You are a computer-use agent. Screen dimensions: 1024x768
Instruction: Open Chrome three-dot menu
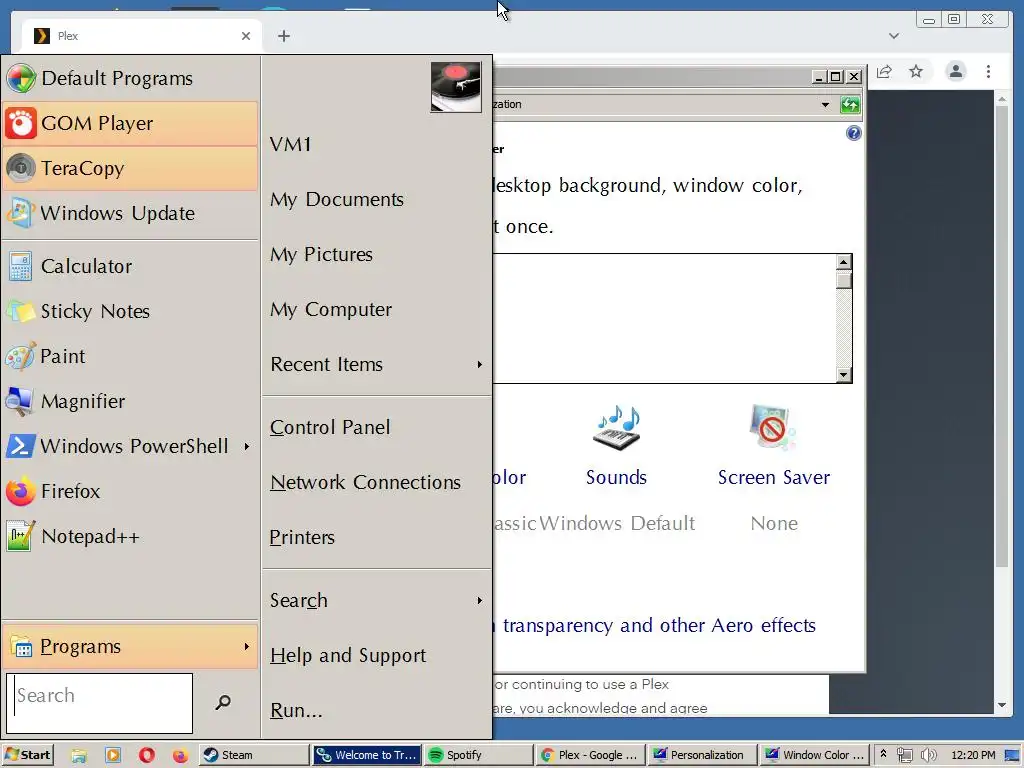[x=988, y=71]
